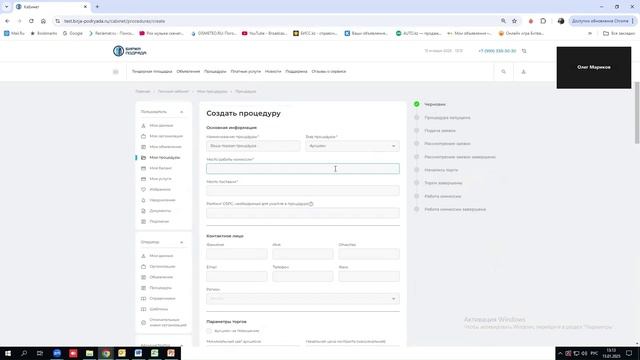Click the search magnifier icon in the site navbar
This screenshot has width=640, height=360.
pos(503,72)
